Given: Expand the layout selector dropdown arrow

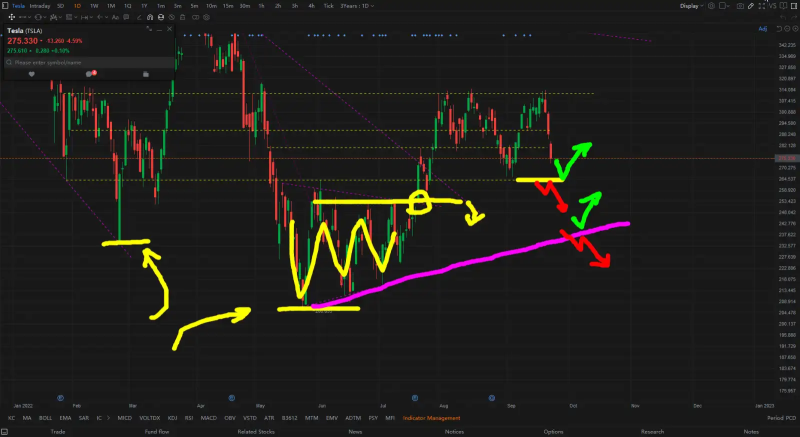Looking at the screenshot, I should click(729, 6).
